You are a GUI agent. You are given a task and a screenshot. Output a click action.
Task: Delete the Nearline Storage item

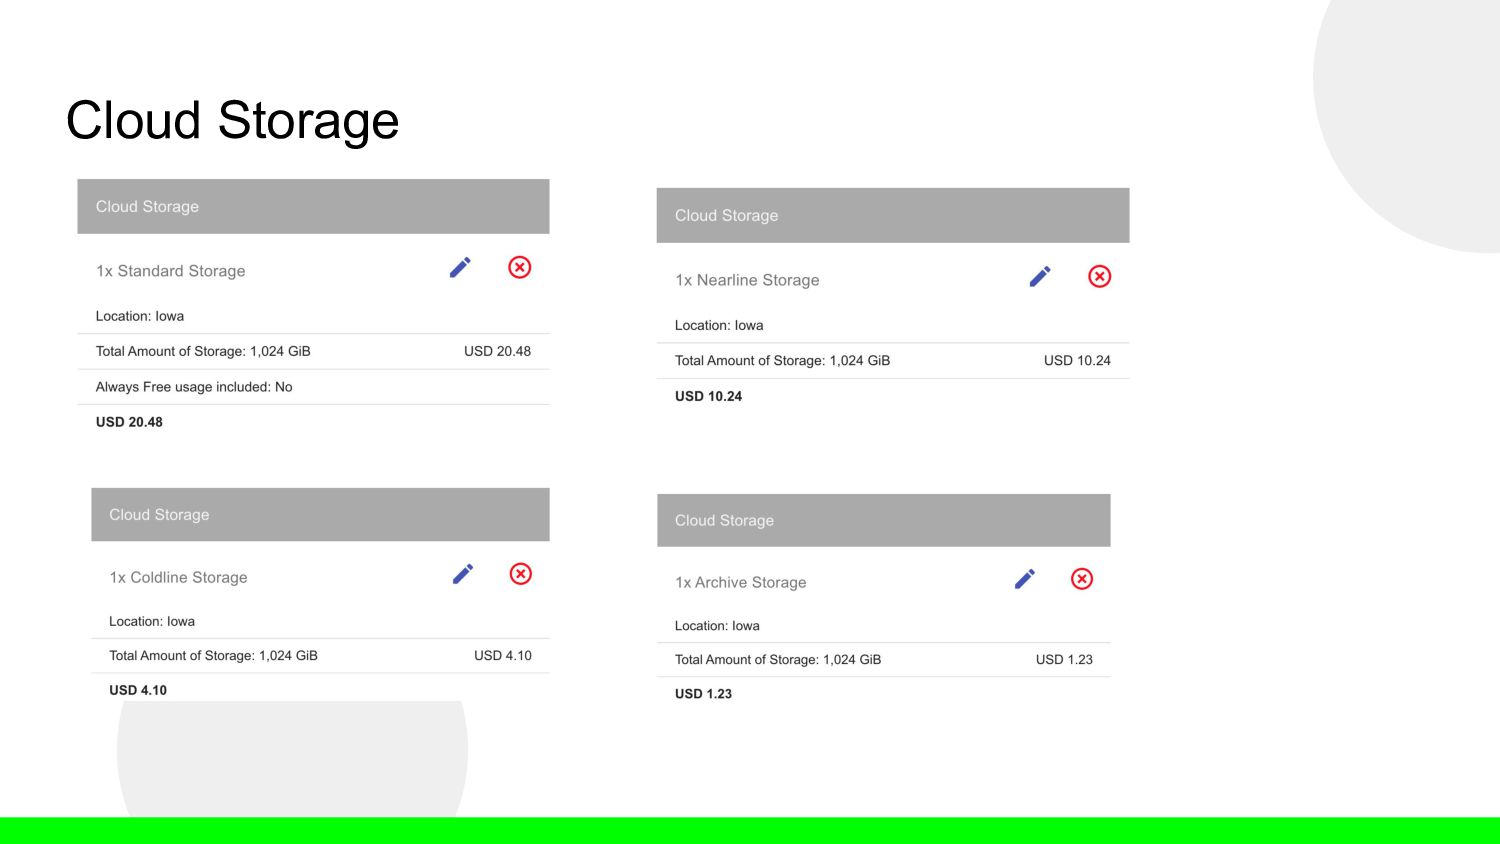pyautogui.click(x=1100, y=276)
